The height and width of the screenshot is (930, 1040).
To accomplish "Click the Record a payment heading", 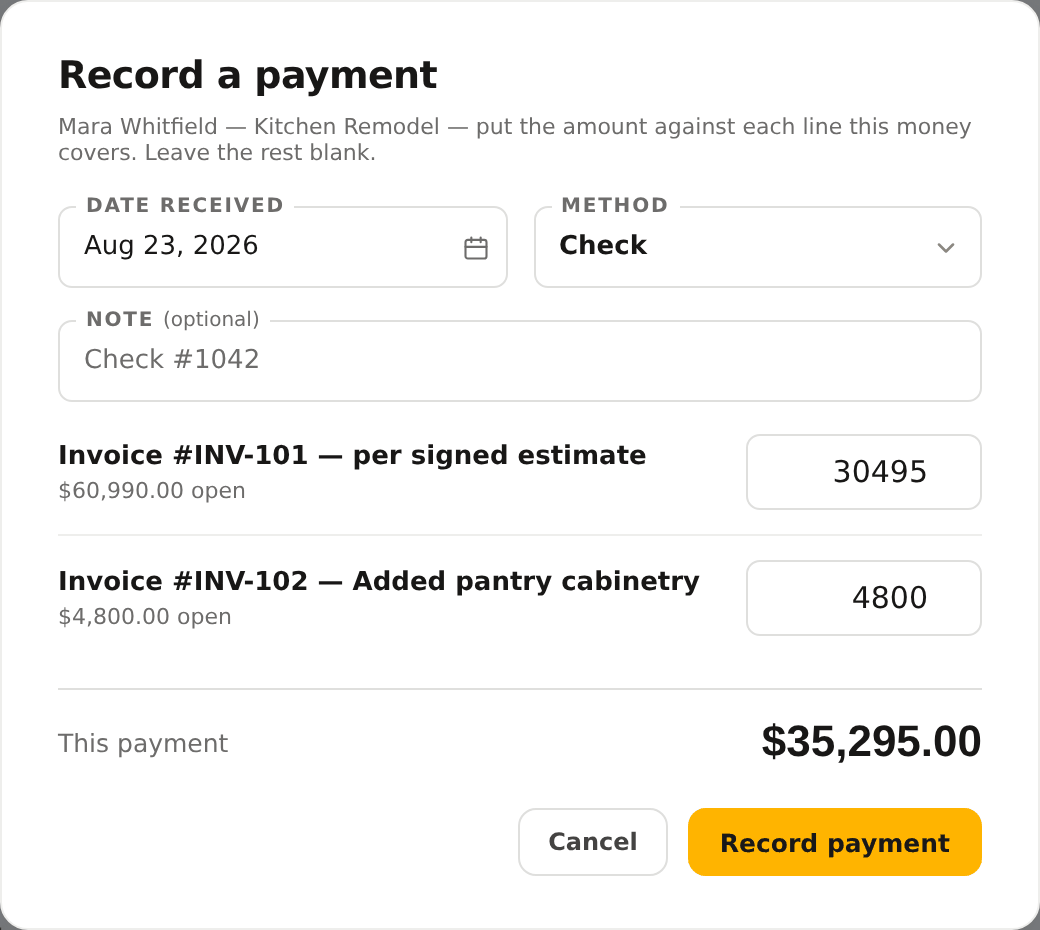I will coord(247,75).
